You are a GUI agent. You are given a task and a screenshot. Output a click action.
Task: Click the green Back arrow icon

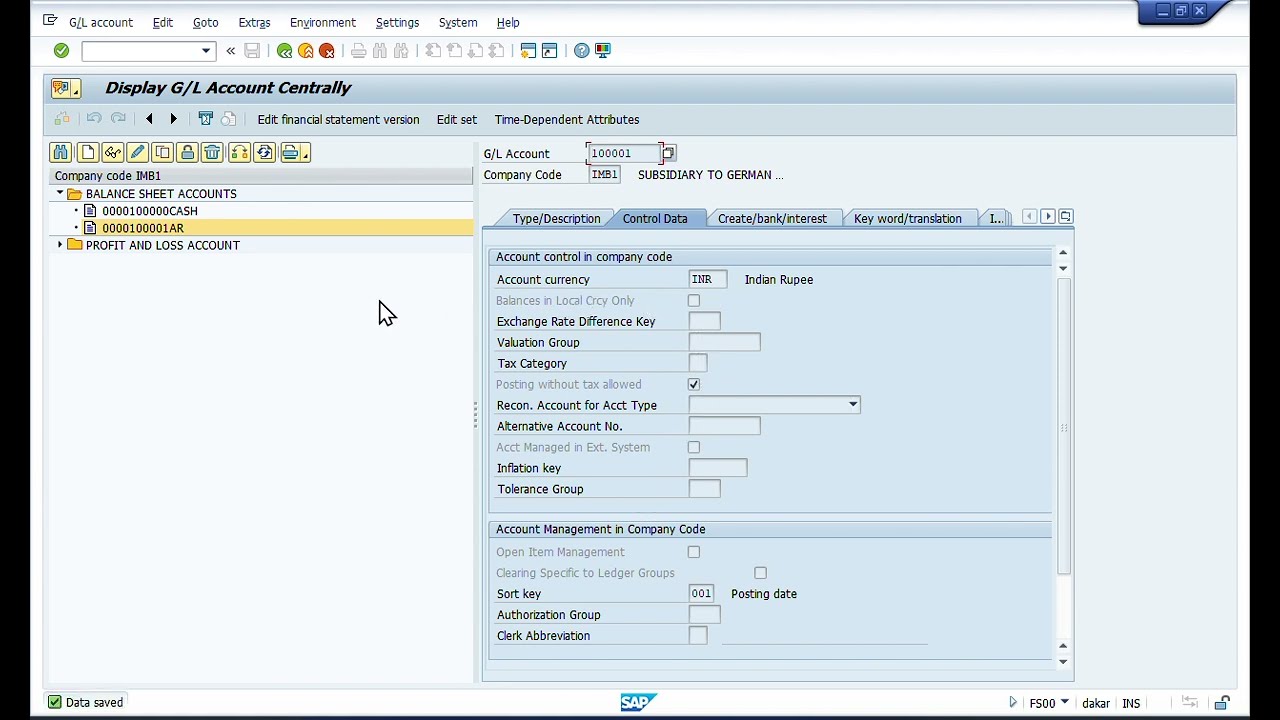[x=284, y=51]
